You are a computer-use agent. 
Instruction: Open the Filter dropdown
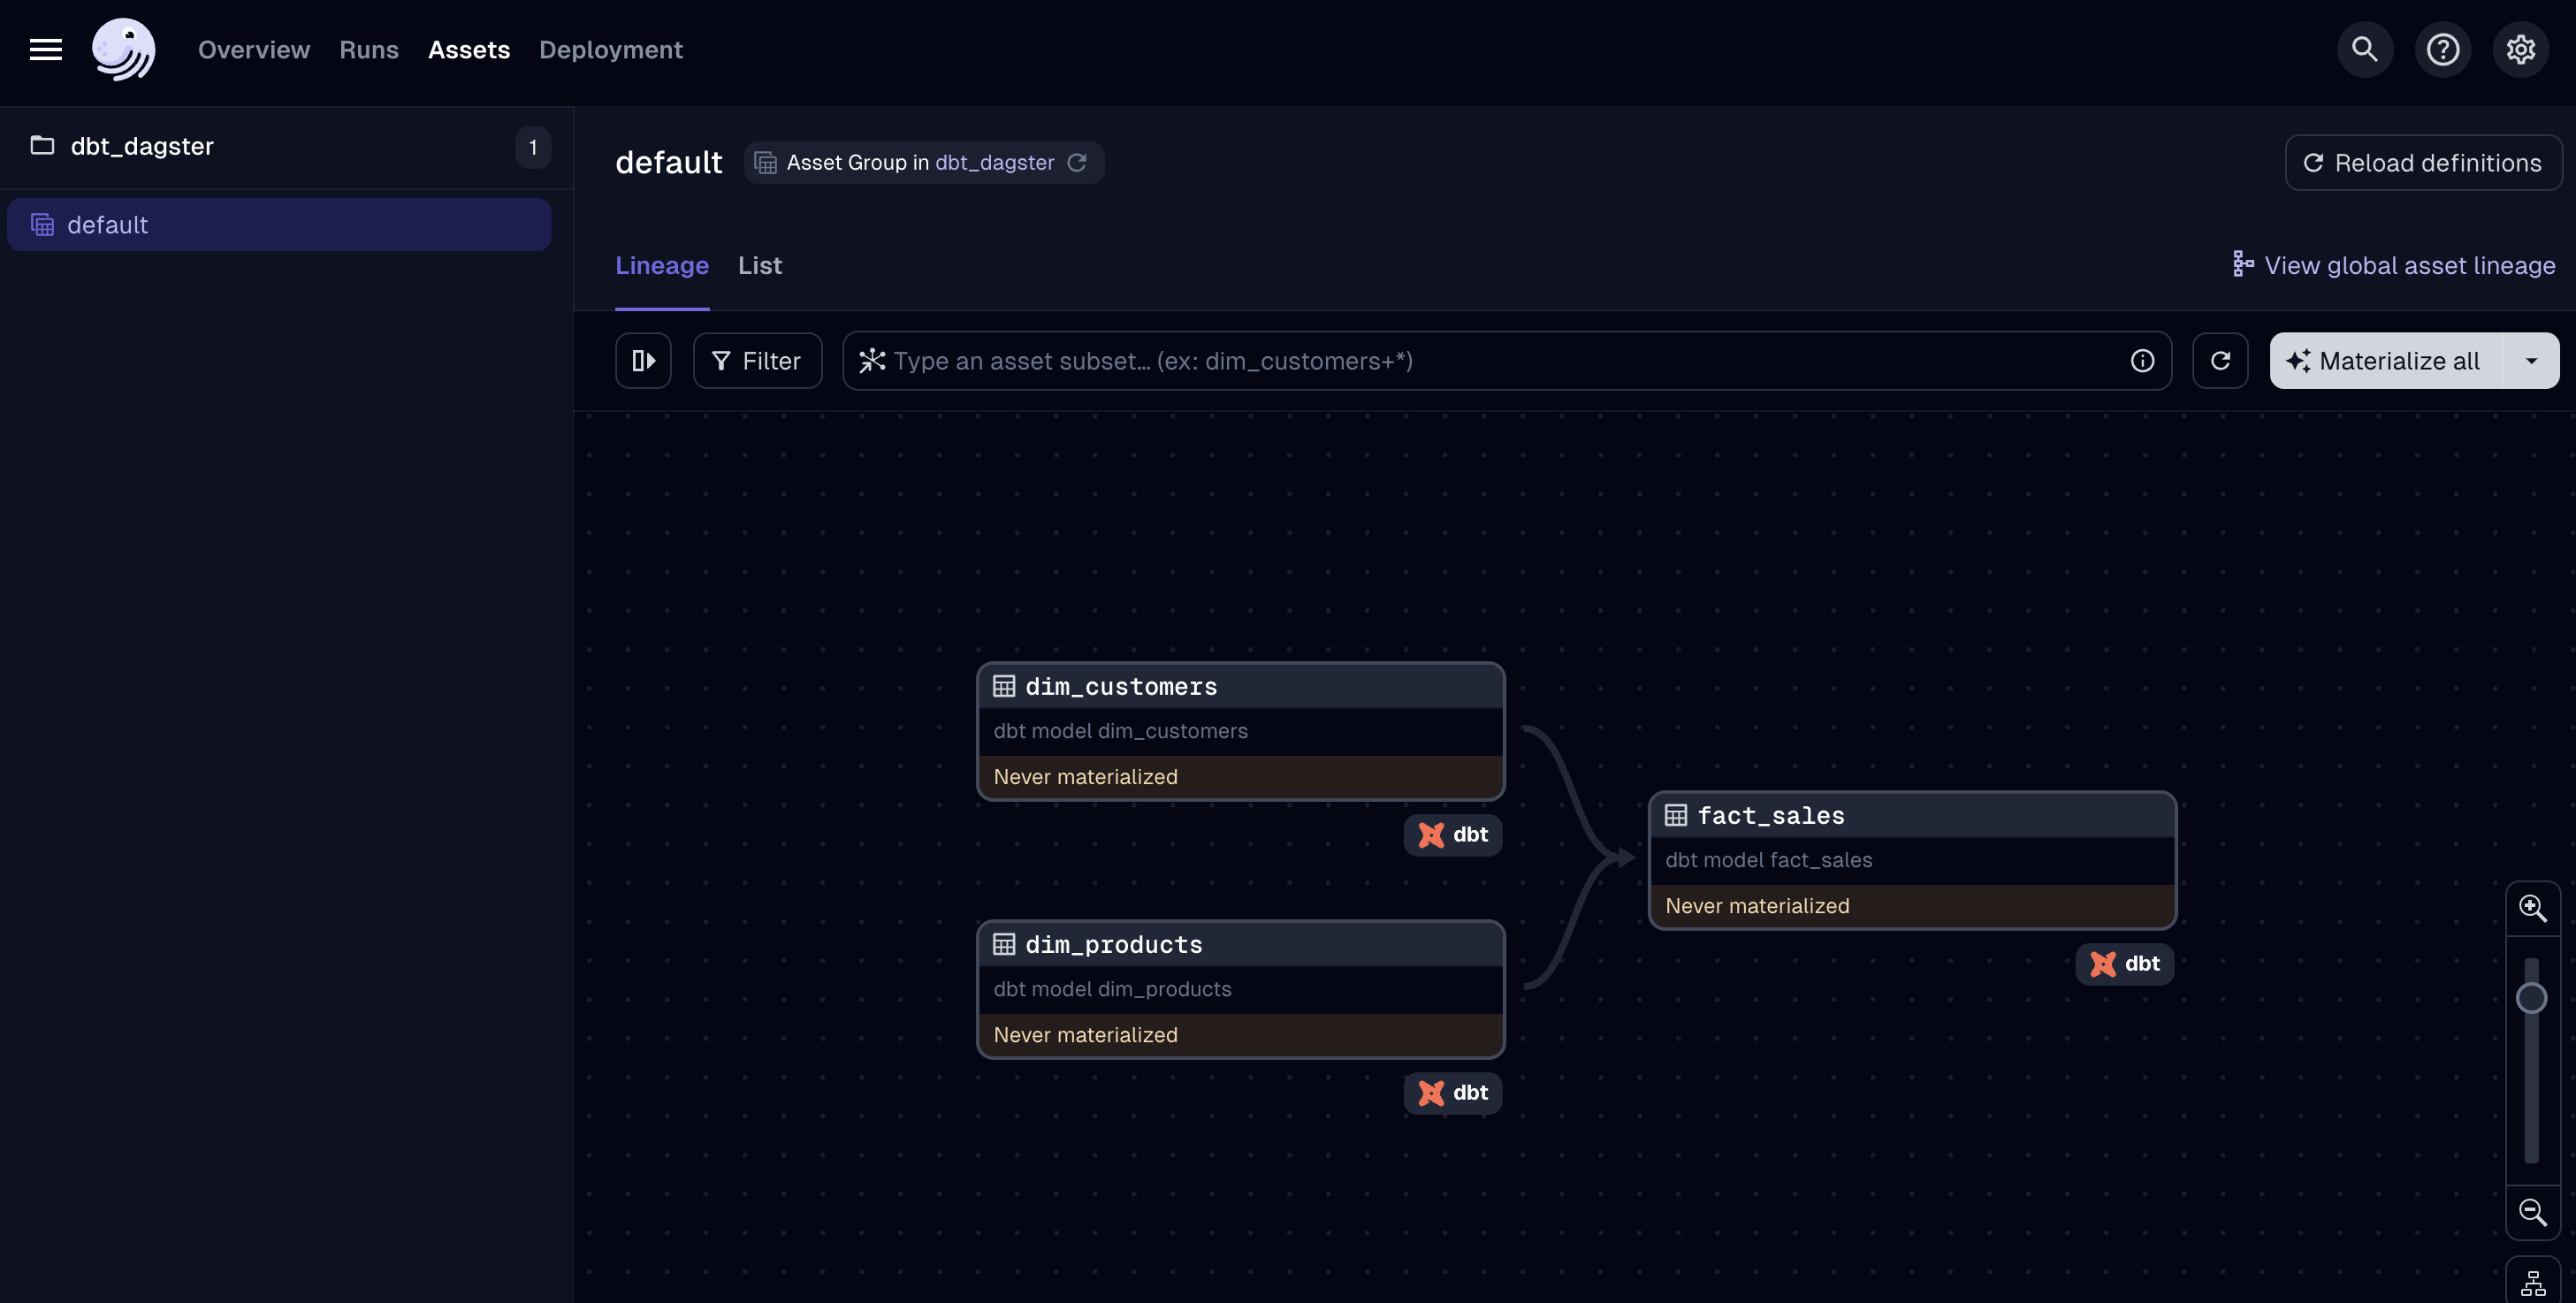coord(757,361)
